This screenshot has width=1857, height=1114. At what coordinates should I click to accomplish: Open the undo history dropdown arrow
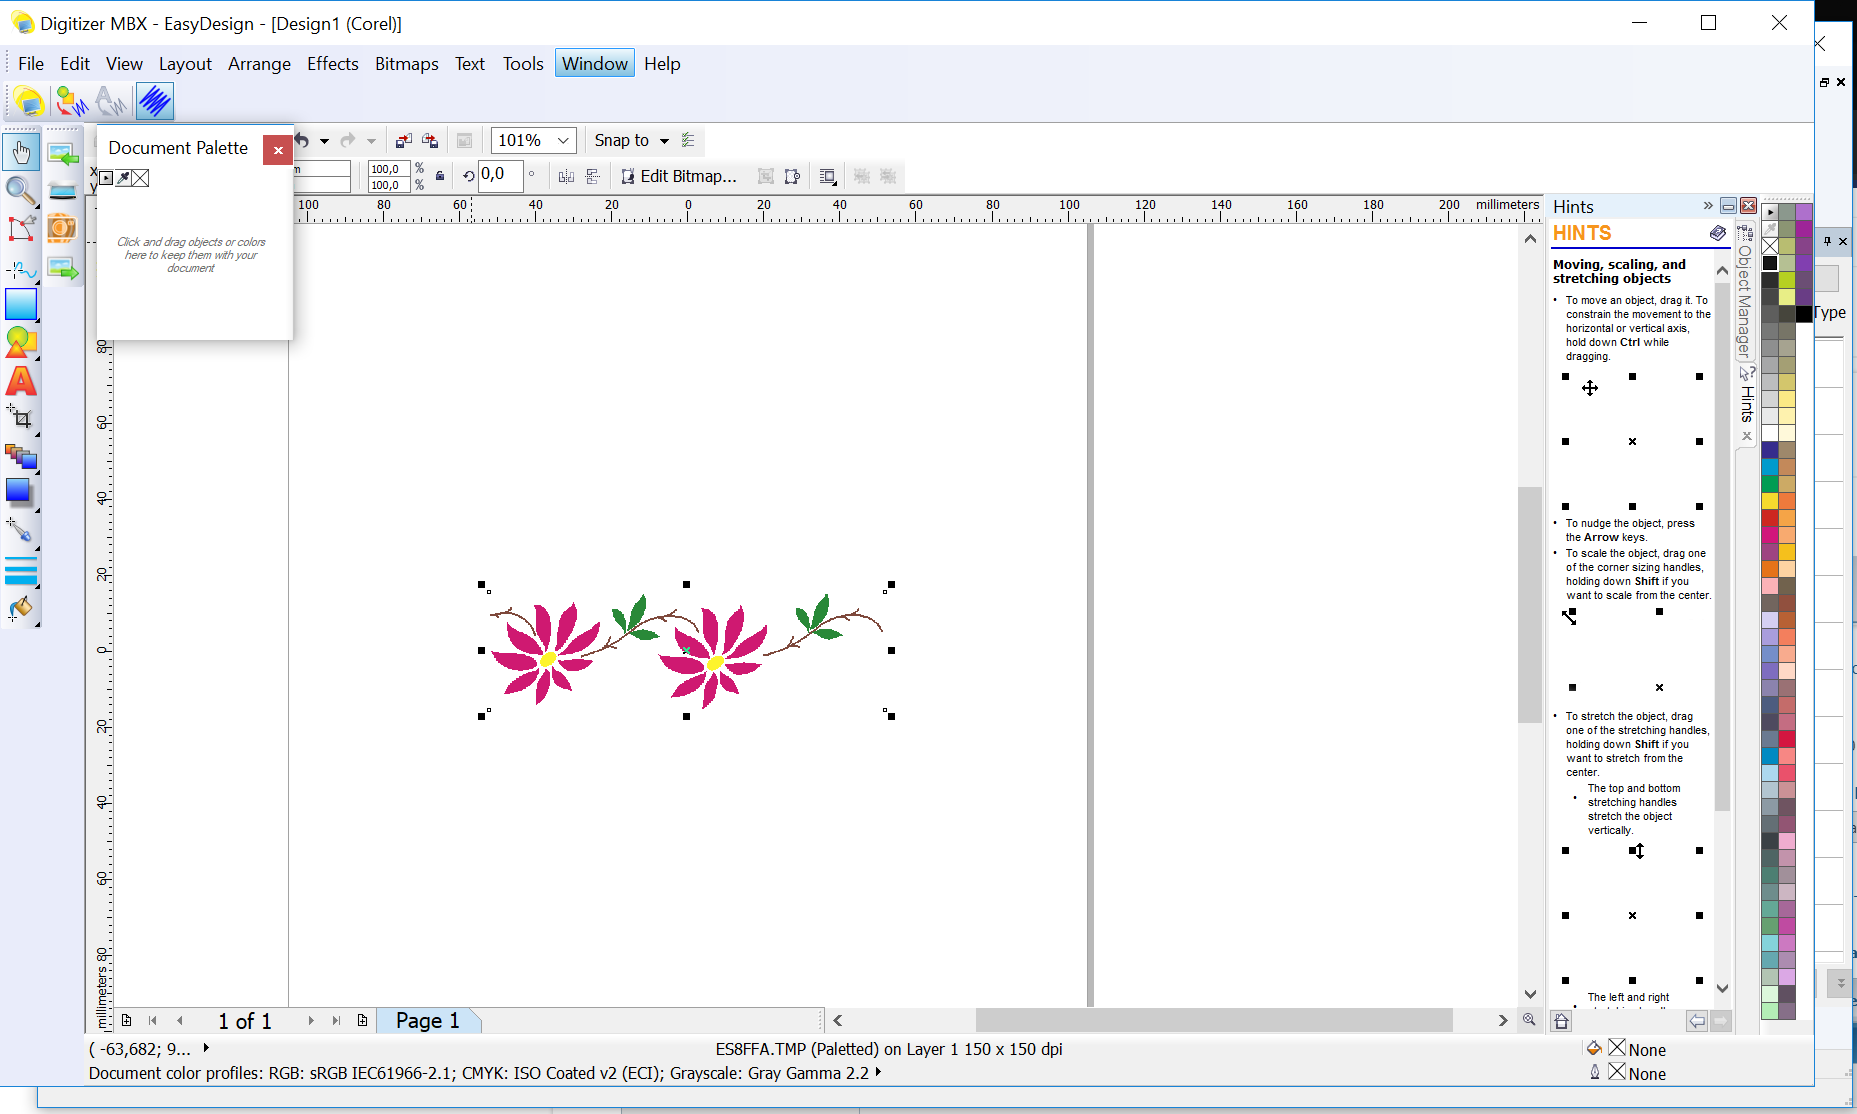[x=324, y=141]
